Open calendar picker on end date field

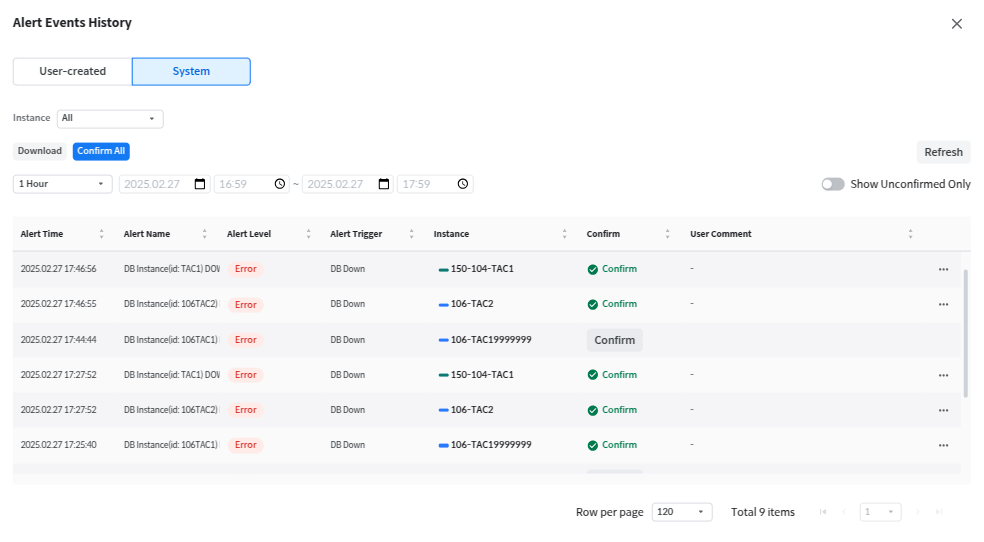point(384,184)
